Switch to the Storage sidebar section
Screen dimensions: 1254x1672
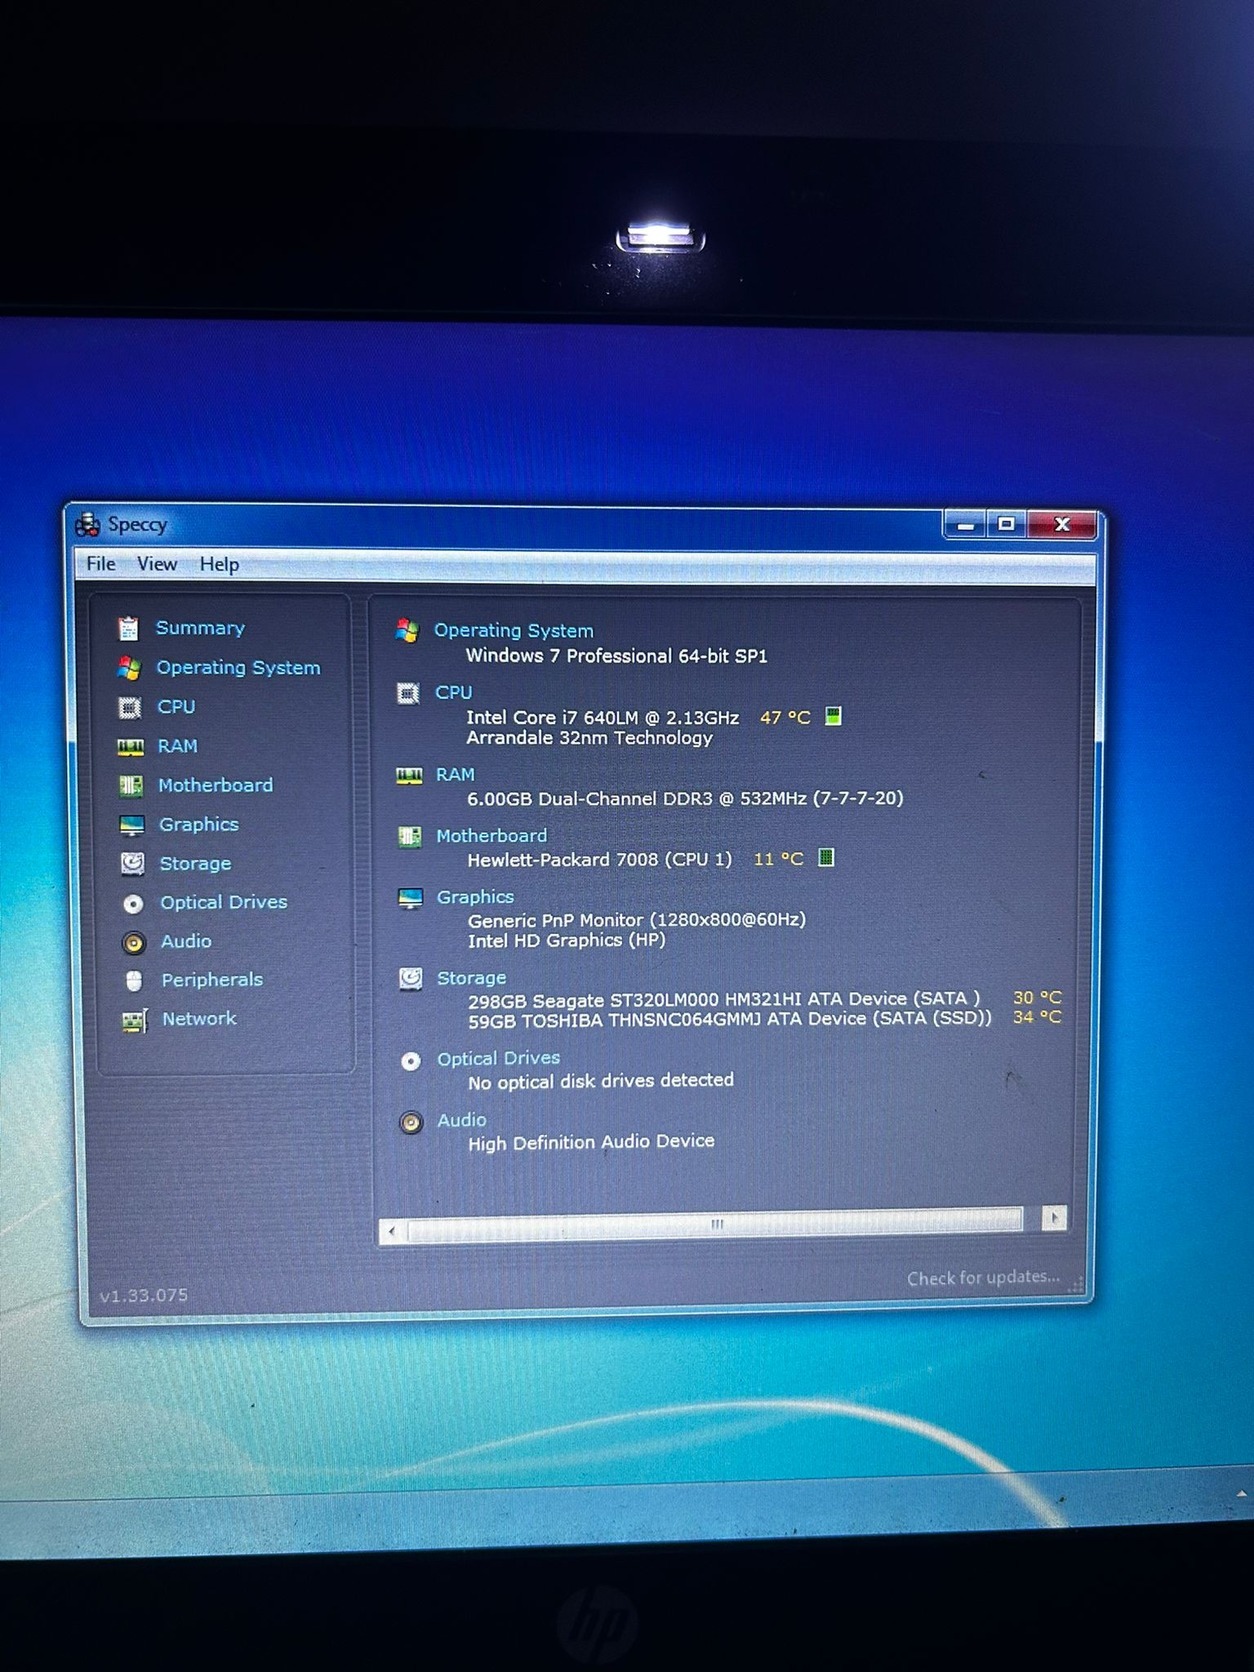(x=195, y=863)
